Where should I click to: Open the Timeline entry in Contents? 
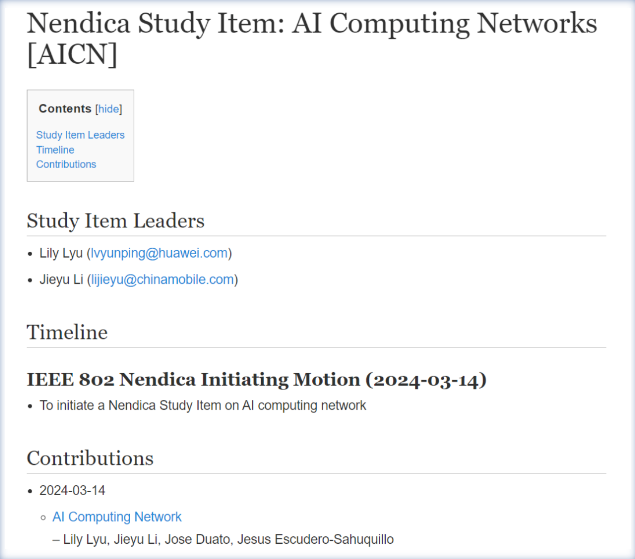click(x=55, y=150)
